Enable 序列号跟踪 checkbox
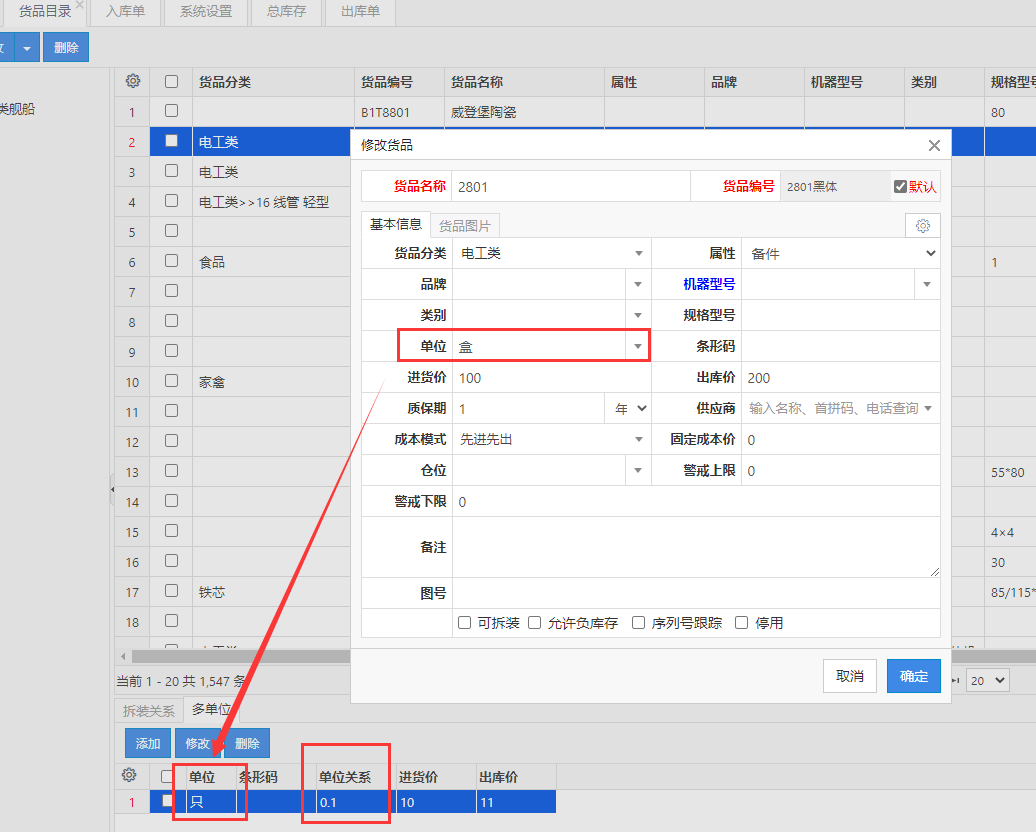 (638, 623)
